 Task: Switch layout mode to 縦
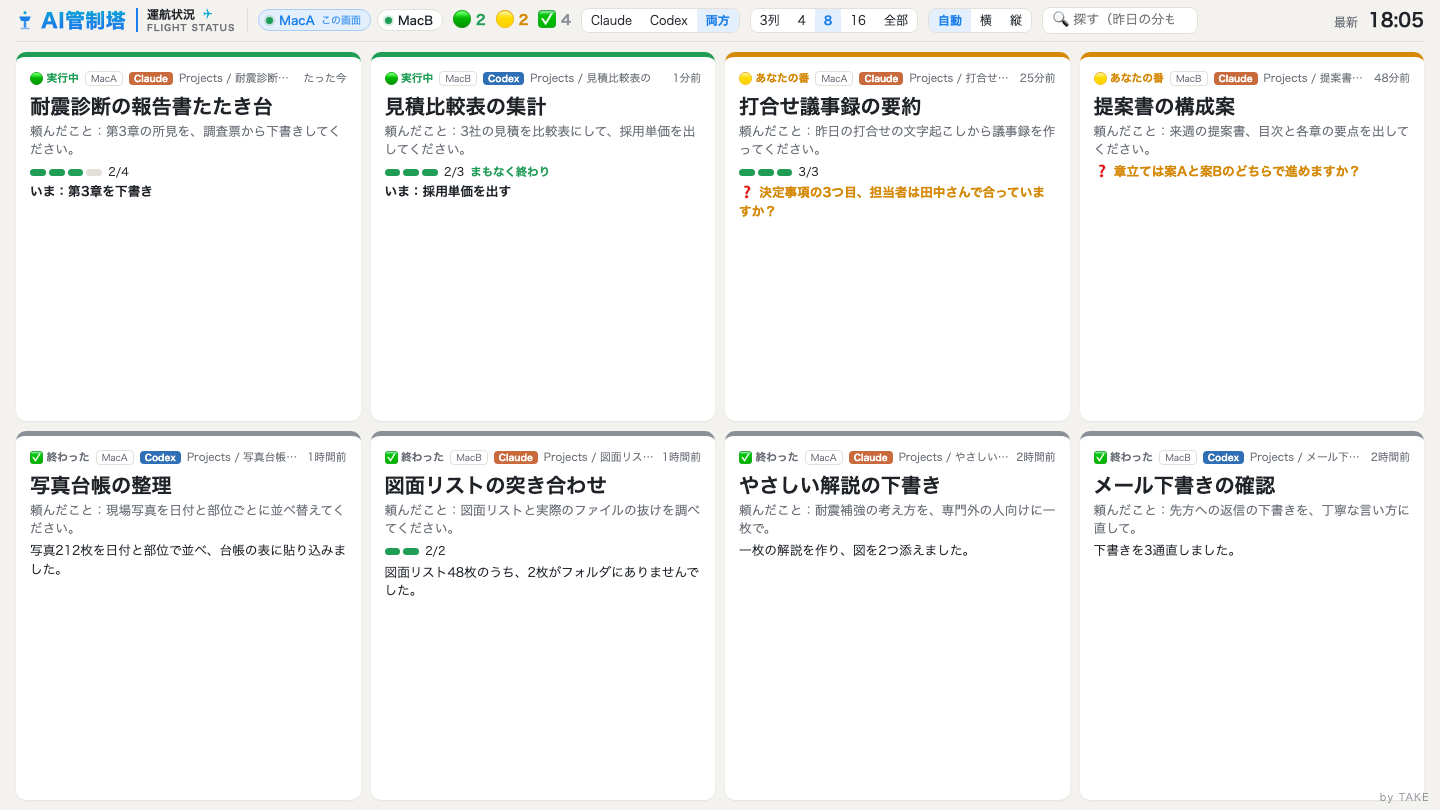1016,20
